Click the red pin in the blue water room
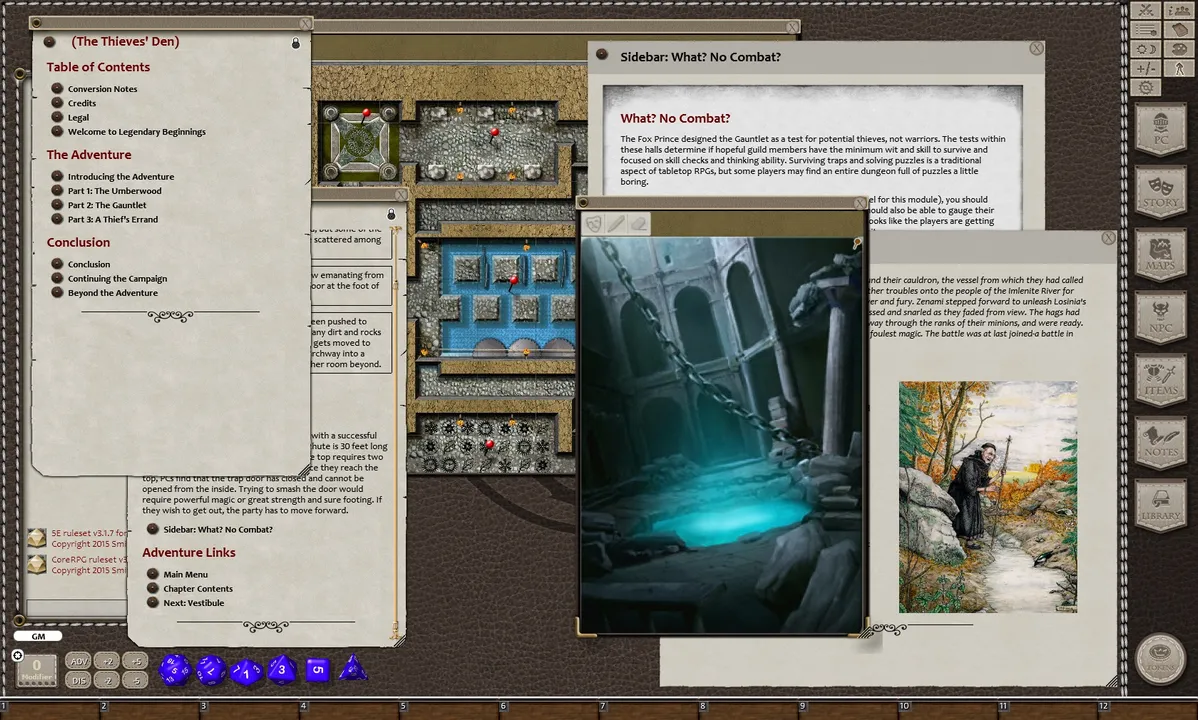Viewport: 1198px width, 720px height. coord(513,283)
